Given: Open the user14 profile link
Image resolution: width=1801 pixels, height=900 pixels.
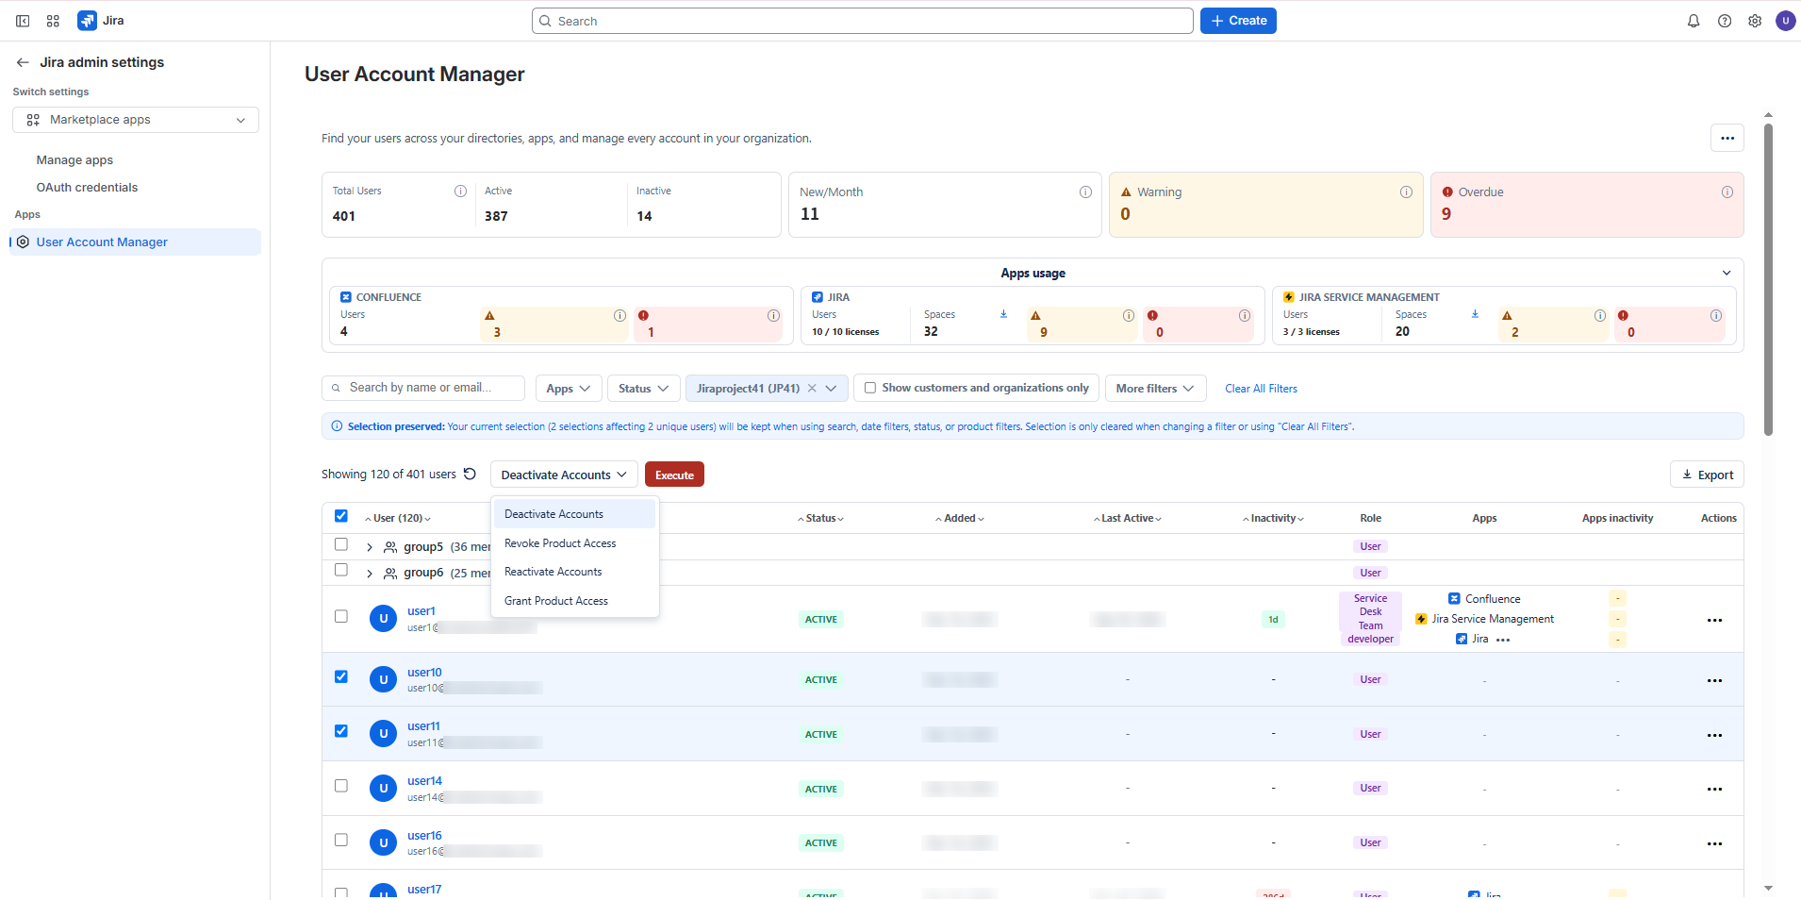Looking at the screenshot, I should pyautogui.click(x=425, y=781).
